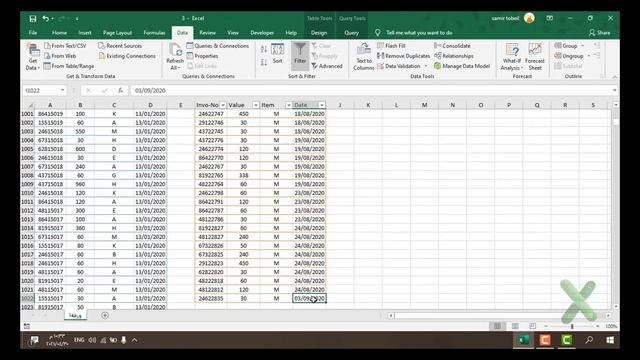
Task: Click Remove Duplicates
Action: pos(403,56)
